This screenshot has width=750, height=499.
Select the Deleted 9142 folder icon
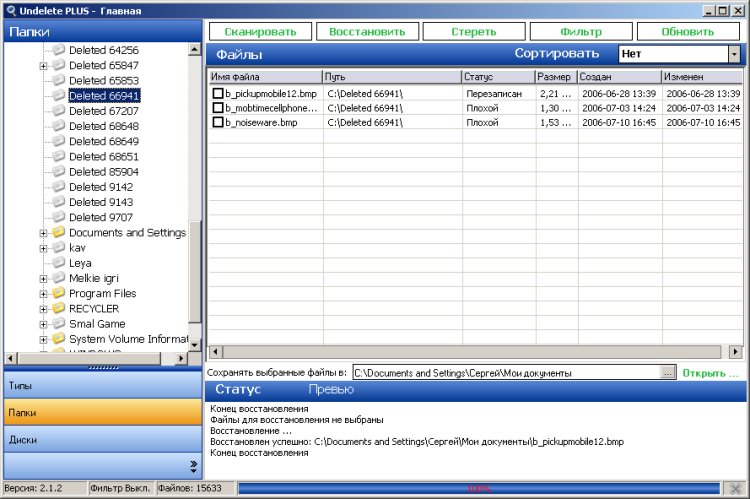(58, 186)
